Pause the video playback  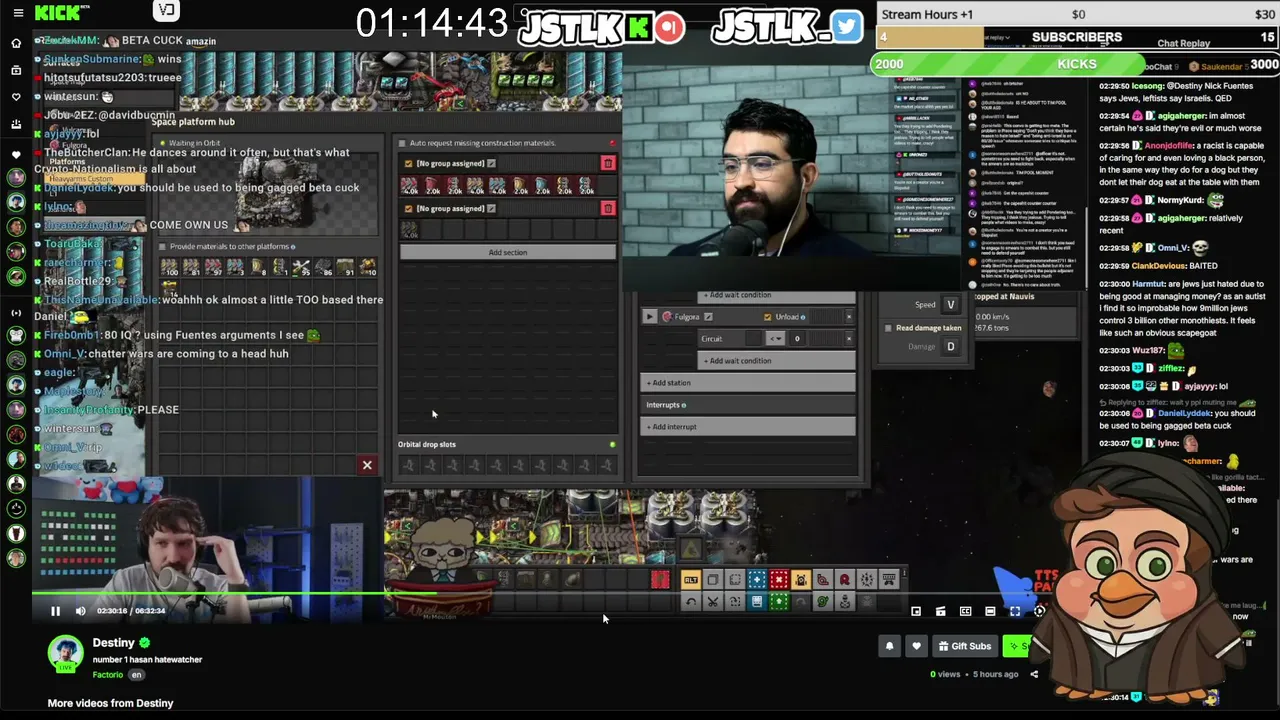55,611
